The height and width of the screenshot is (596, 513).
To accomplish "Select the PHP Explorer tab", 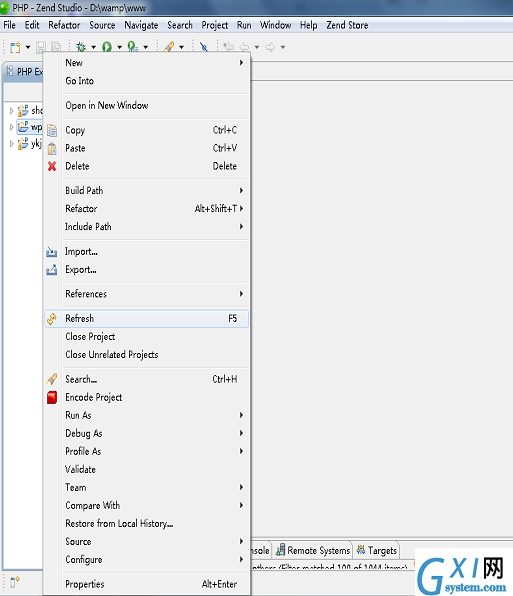I will [x=25, y=71].
